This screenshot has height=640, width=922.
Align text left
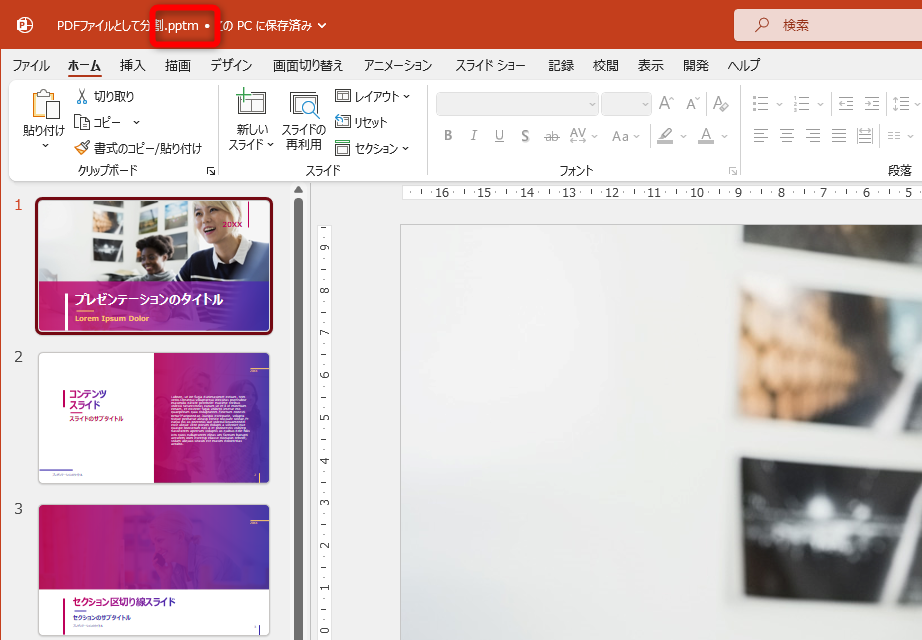click(x=761, y=136)
